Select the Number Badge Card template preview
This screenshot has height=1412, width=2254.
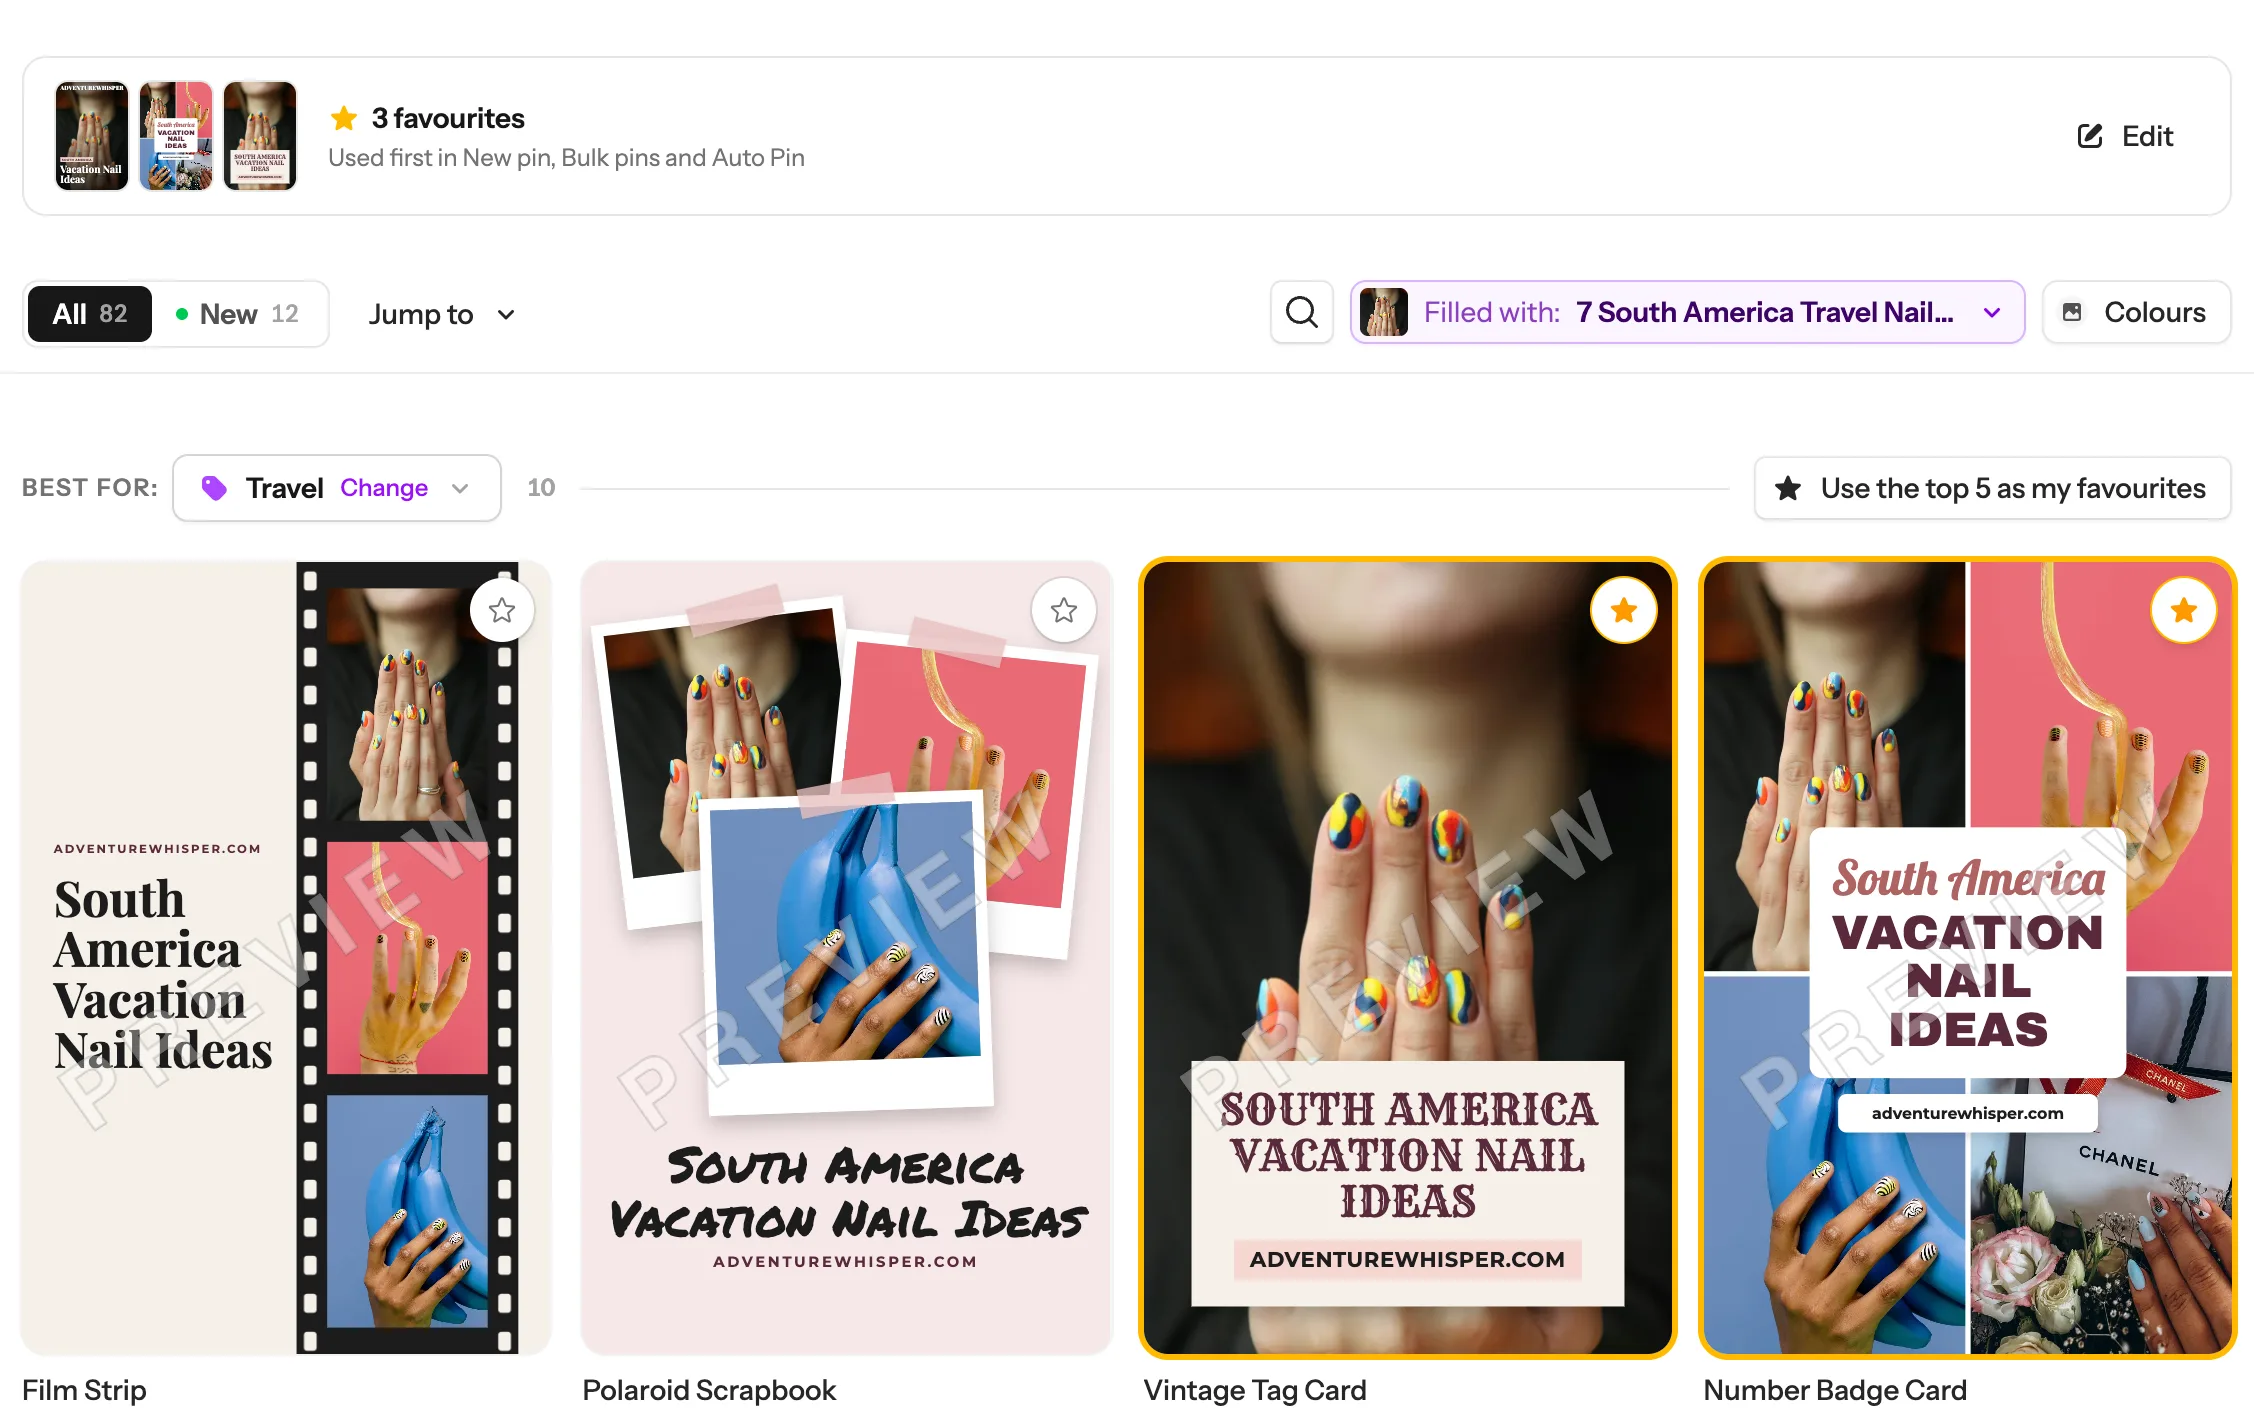[x=1968, y=958]
